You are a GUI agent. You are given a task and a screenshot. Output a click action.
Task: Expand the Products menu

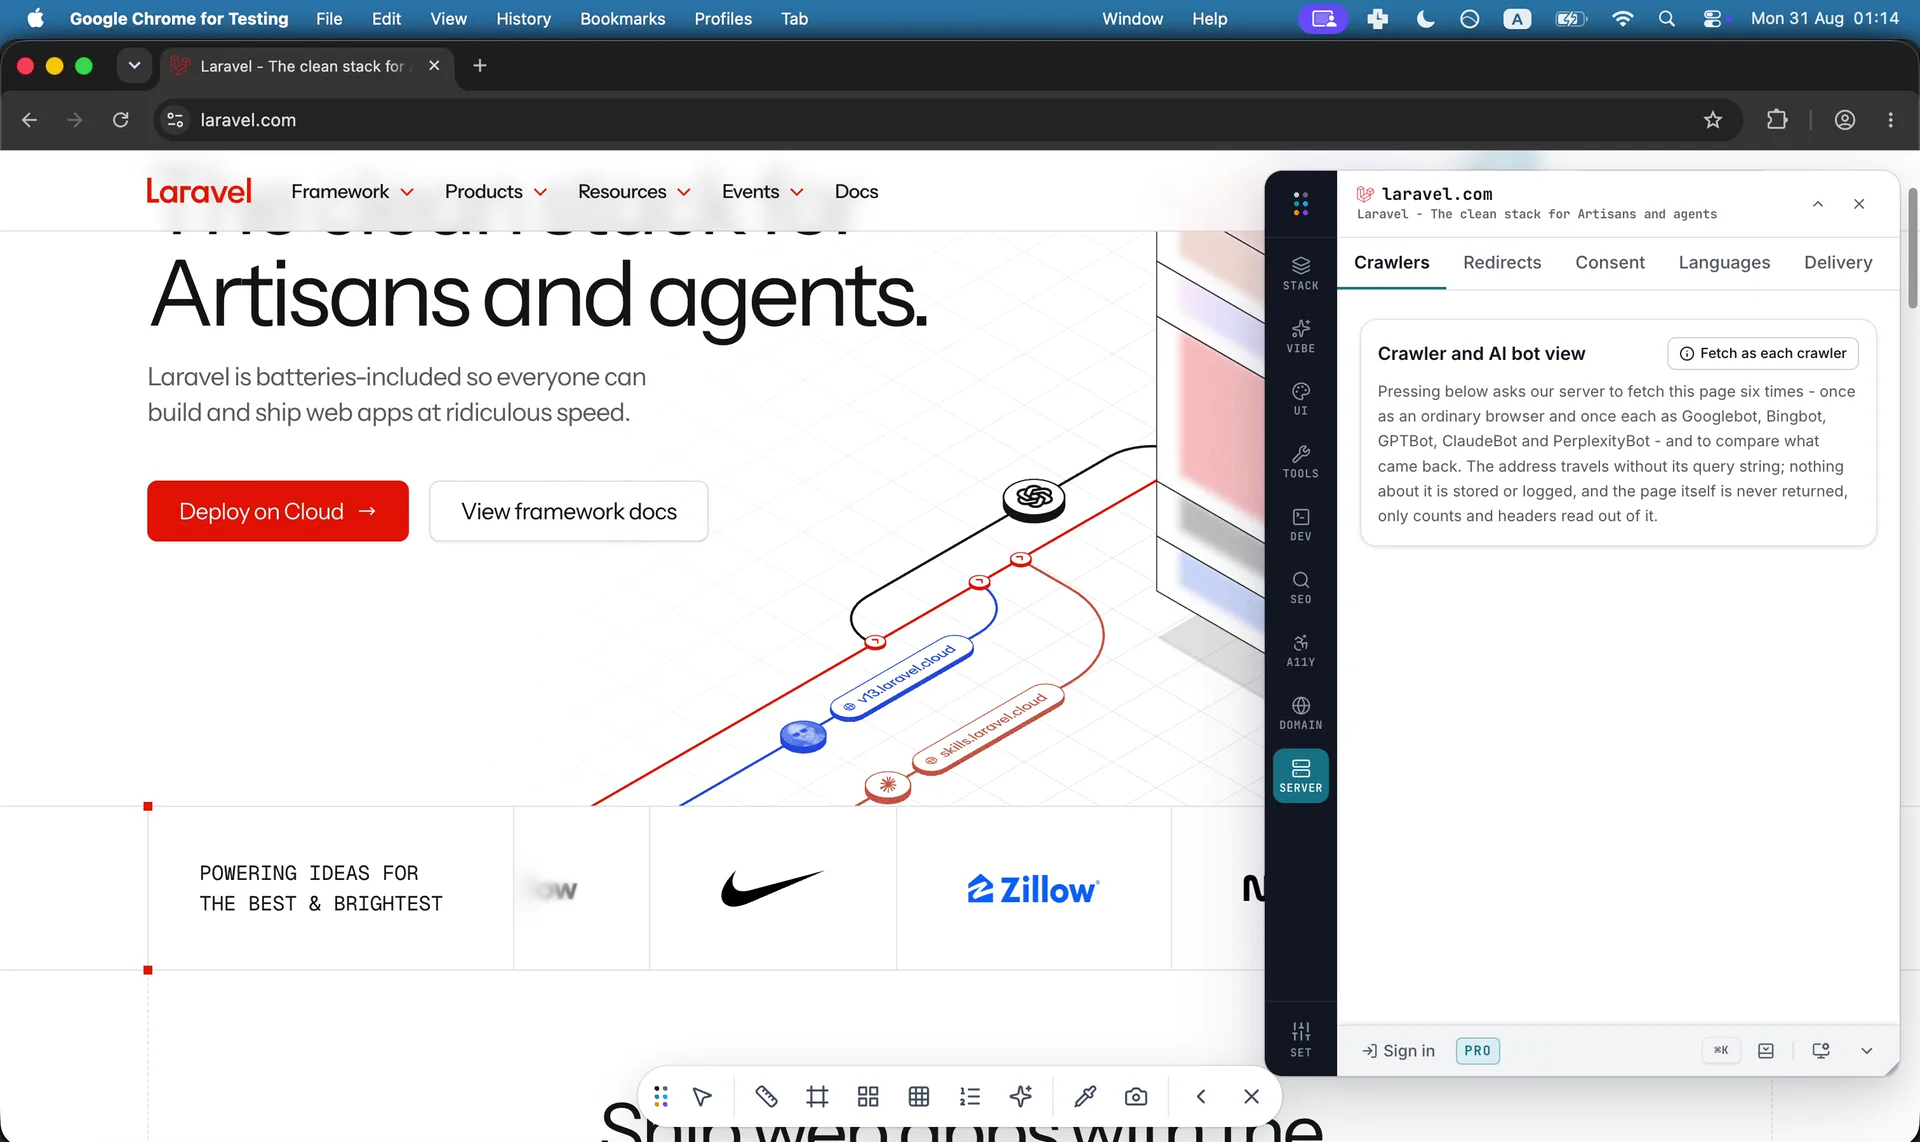point(496,191)
